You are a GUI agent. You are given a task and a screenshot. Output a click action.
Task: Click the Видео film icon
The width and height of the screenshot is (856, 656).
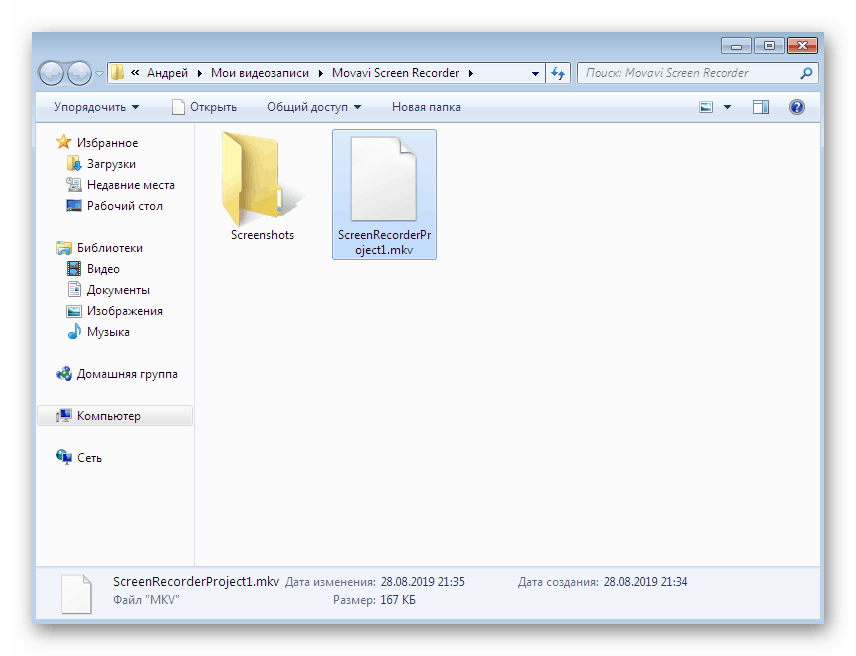tap(74, 269)
